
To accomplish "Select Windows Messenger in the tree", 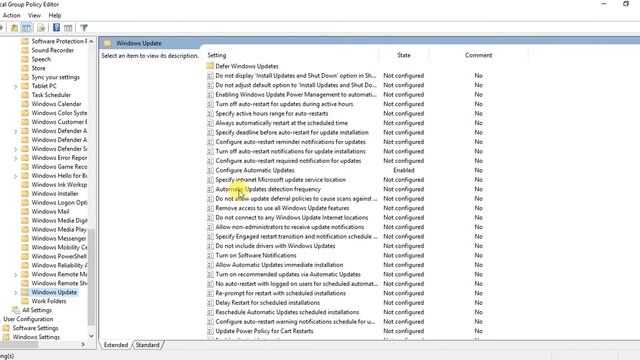I will click(59, 238).
